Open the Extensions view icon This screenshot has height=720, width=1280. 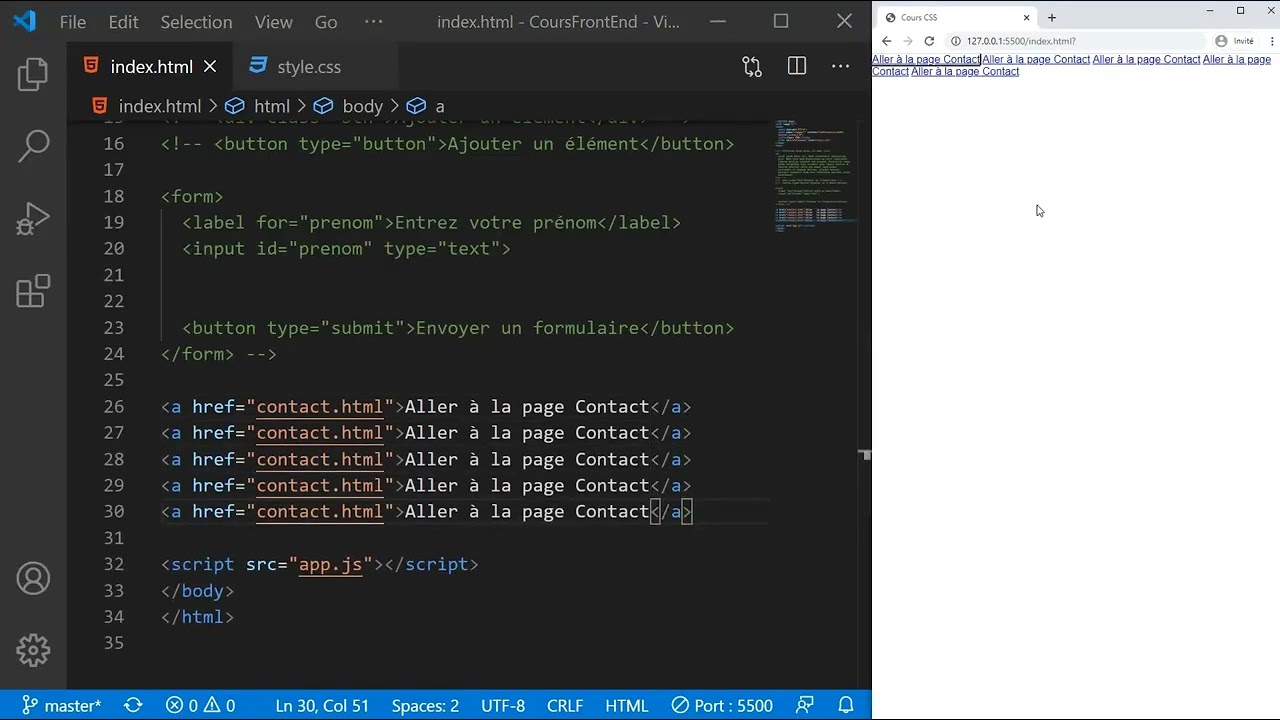pyautogui.click(x=33, y=291)
